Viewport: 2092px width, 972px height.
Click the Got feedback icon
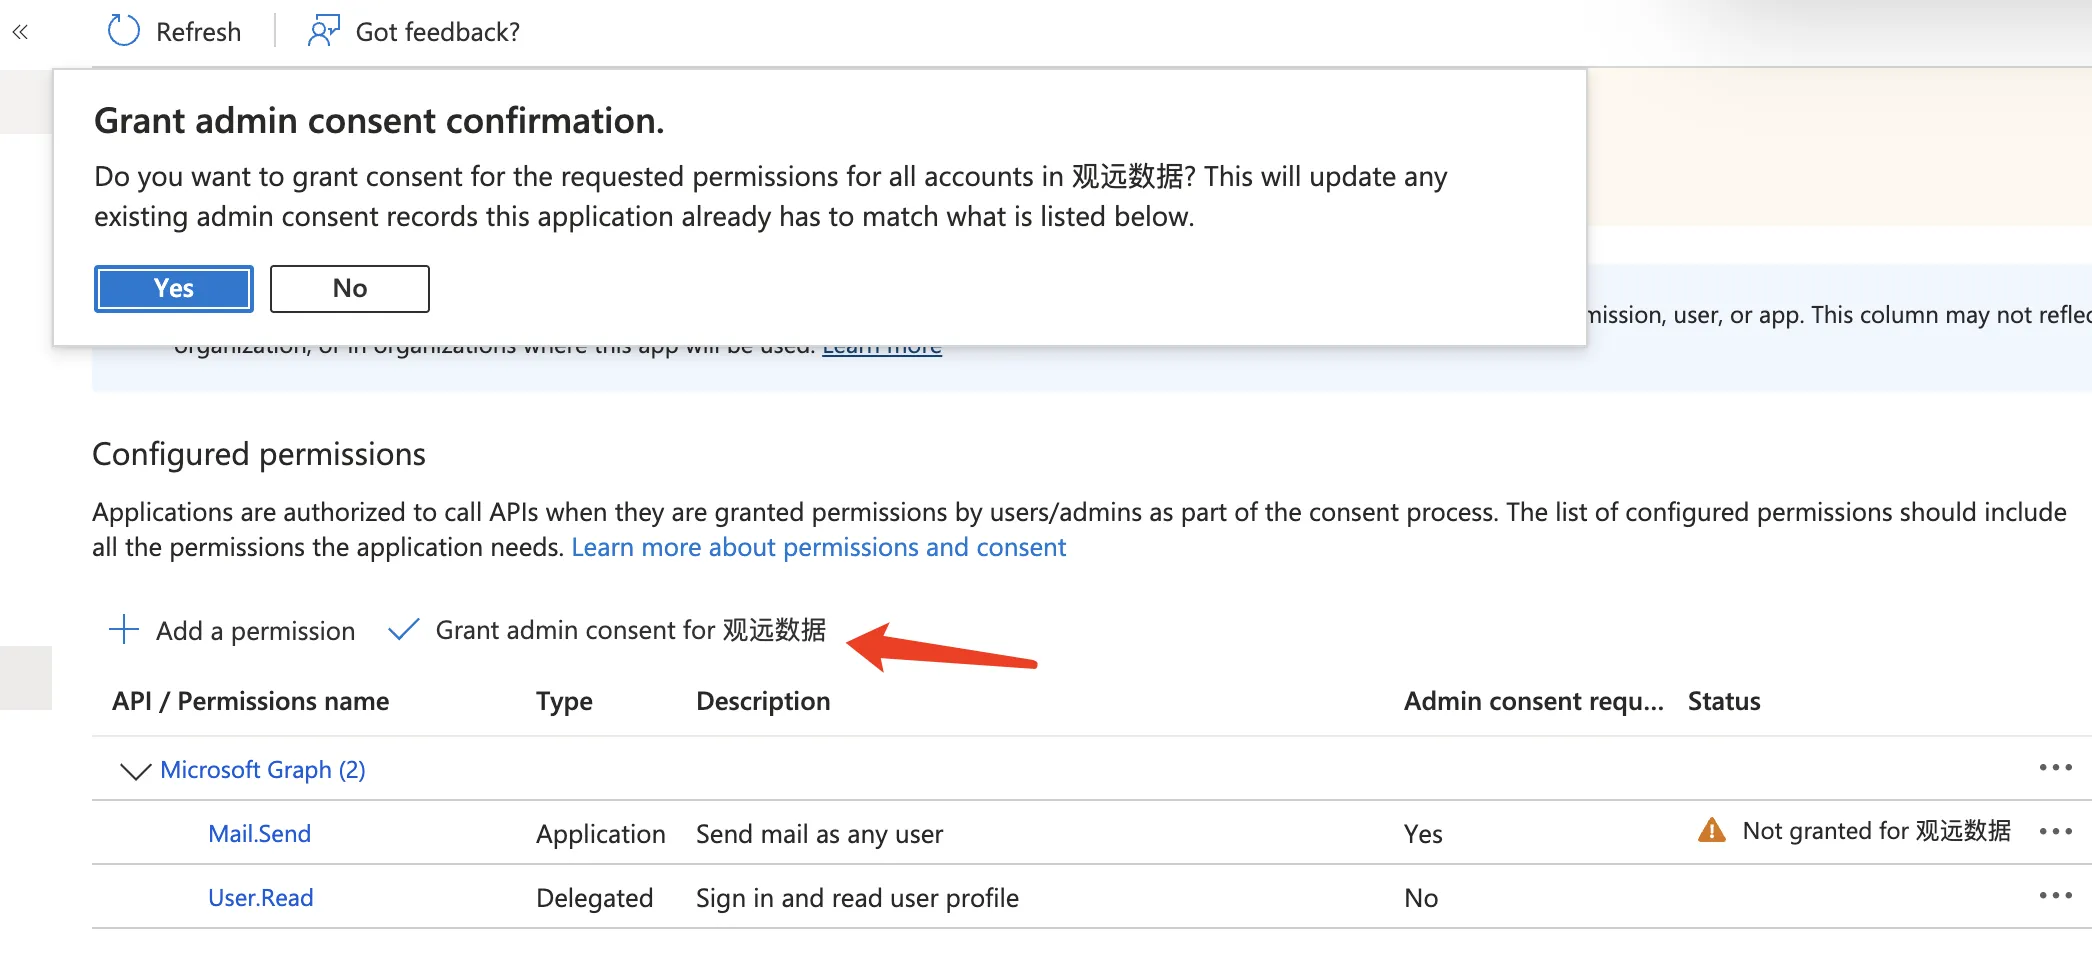322,29
